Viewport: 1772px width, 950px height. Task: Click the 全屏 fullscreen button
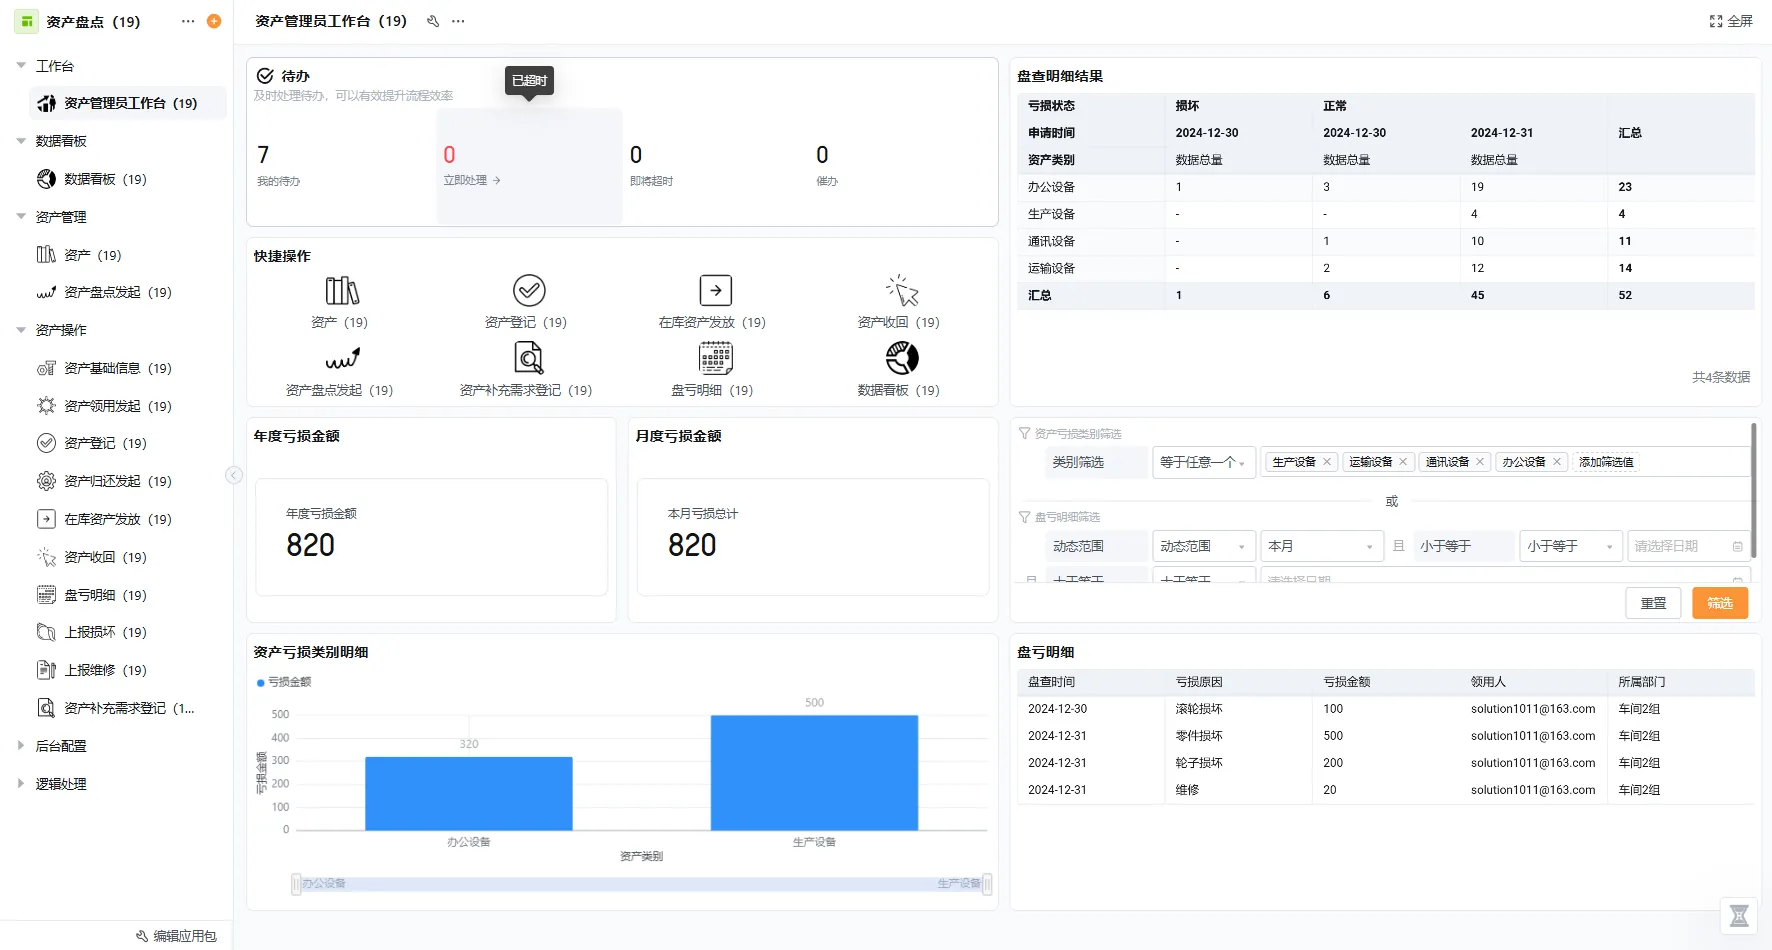point(1731,21)
